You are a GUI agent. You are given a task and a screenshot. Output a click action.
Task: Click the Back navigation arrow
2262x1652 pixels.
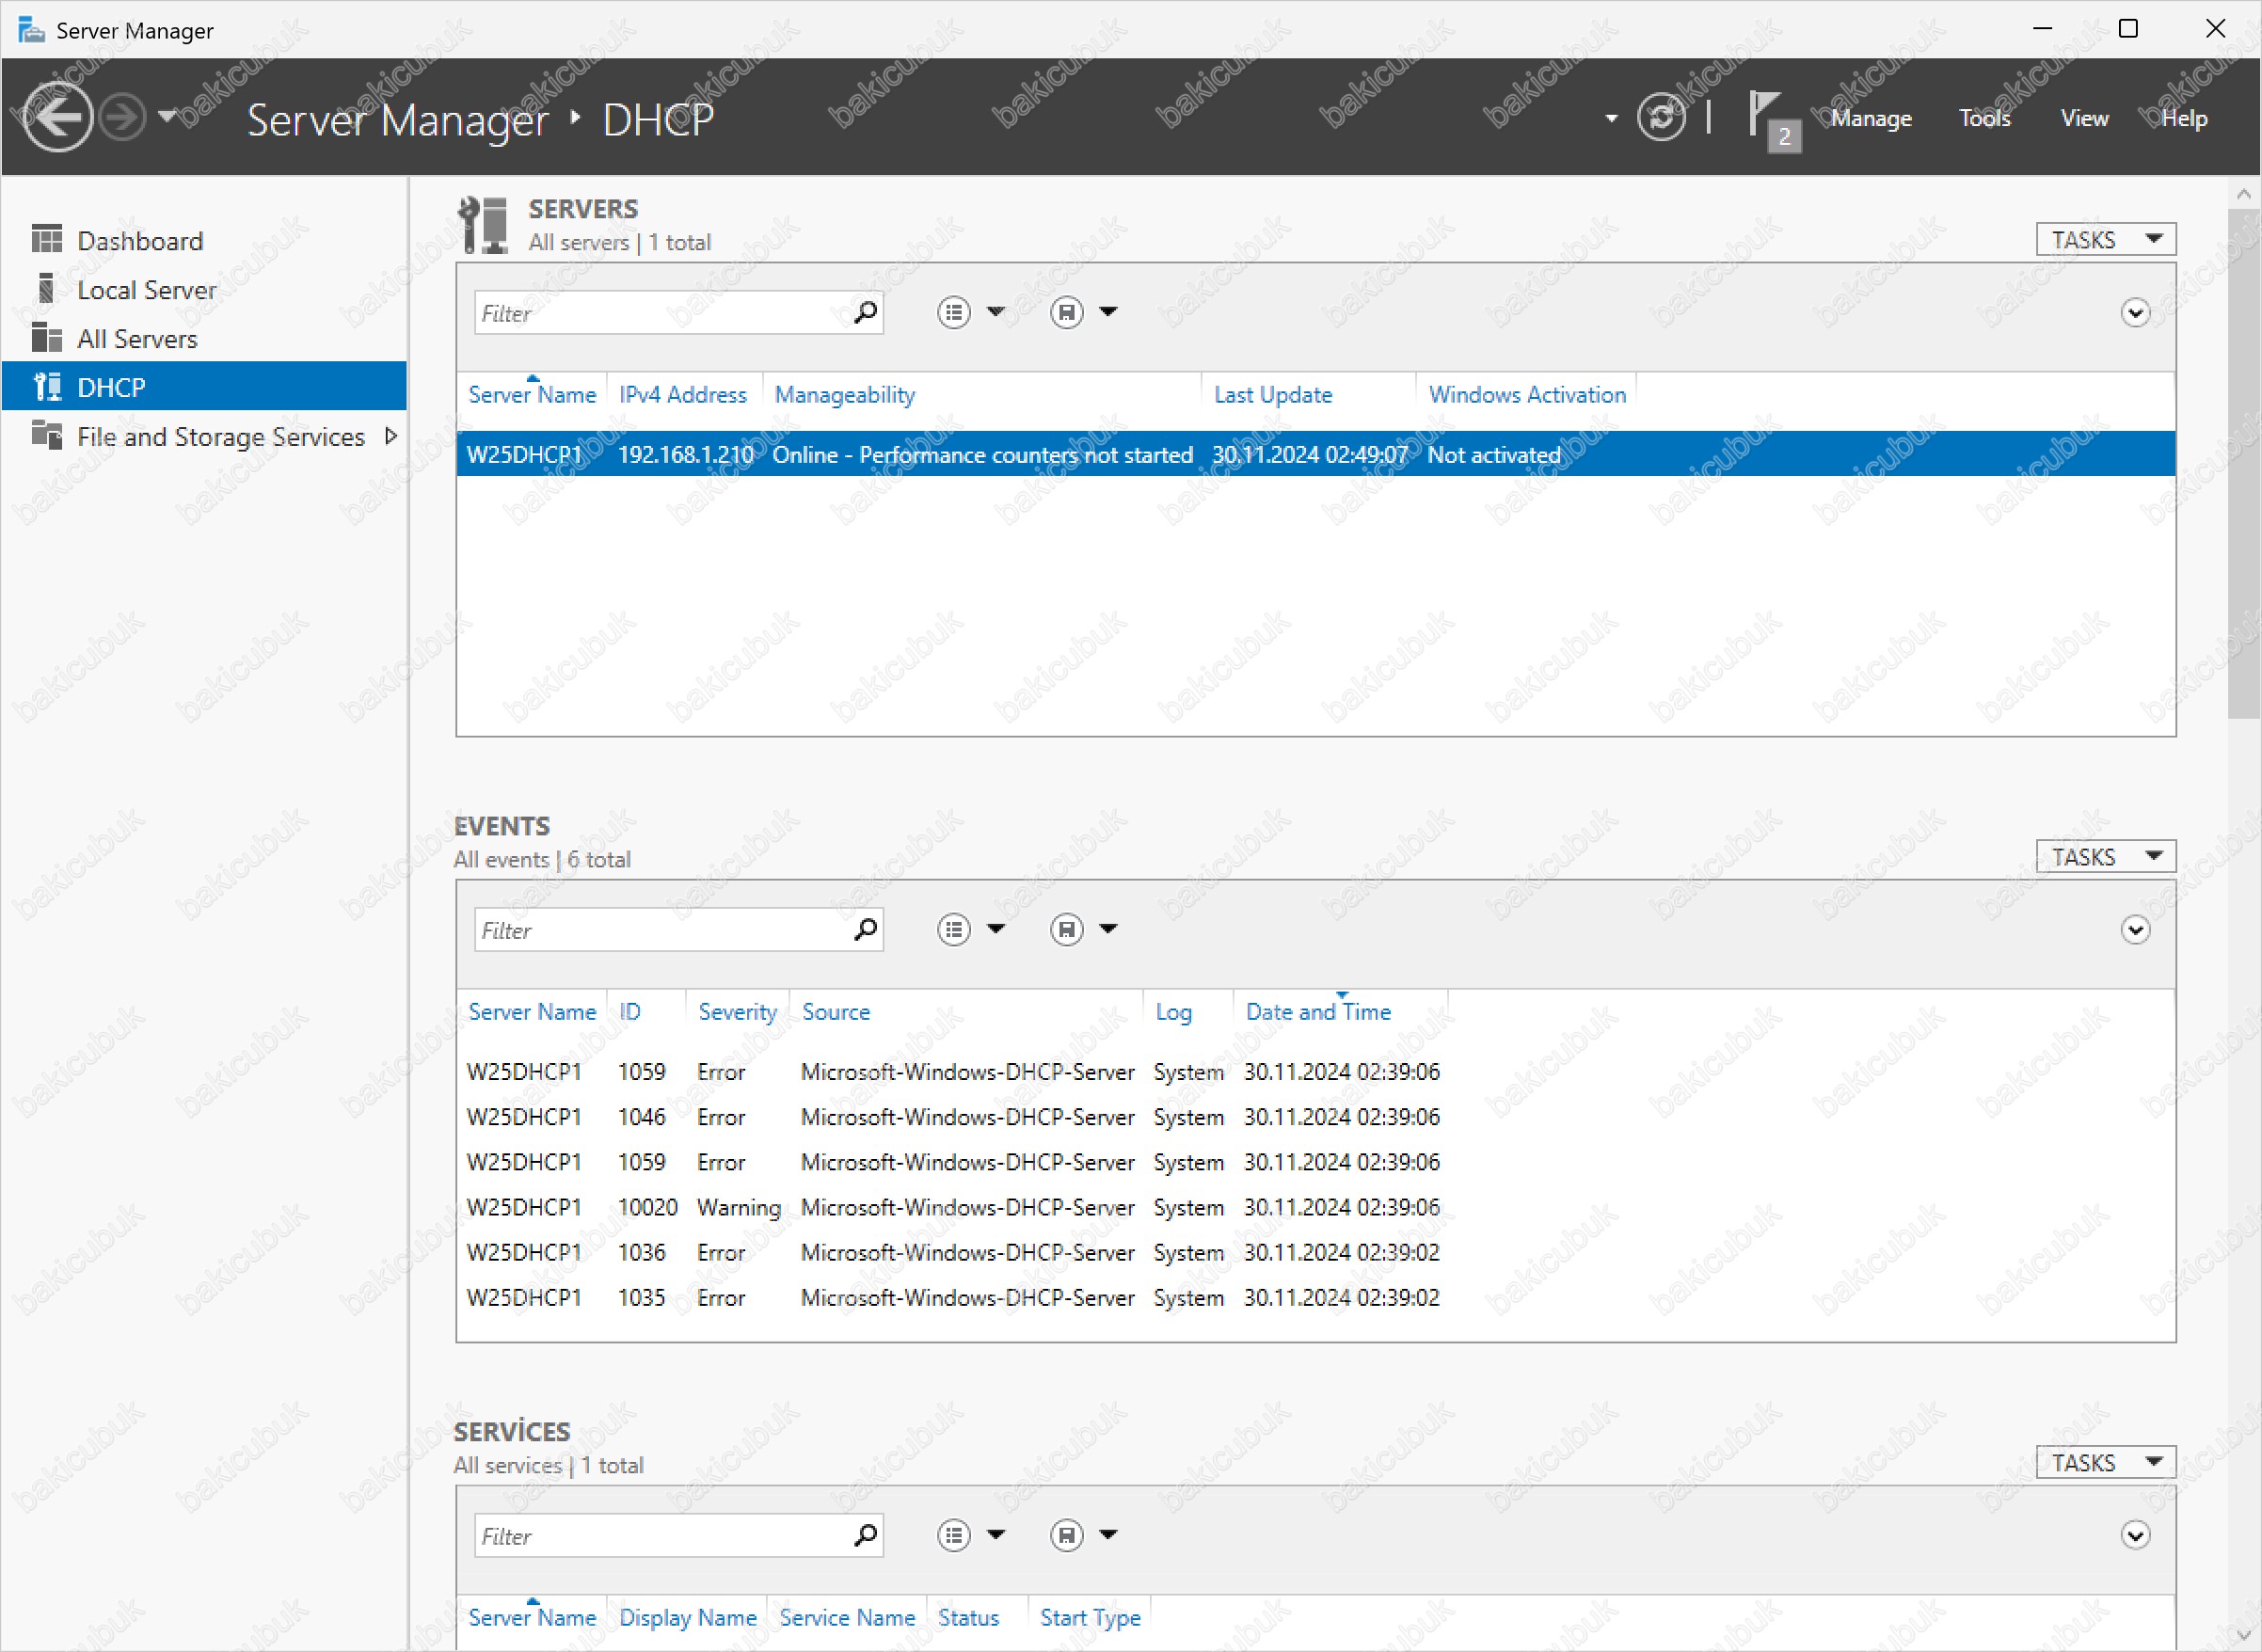tap(57, 118)
